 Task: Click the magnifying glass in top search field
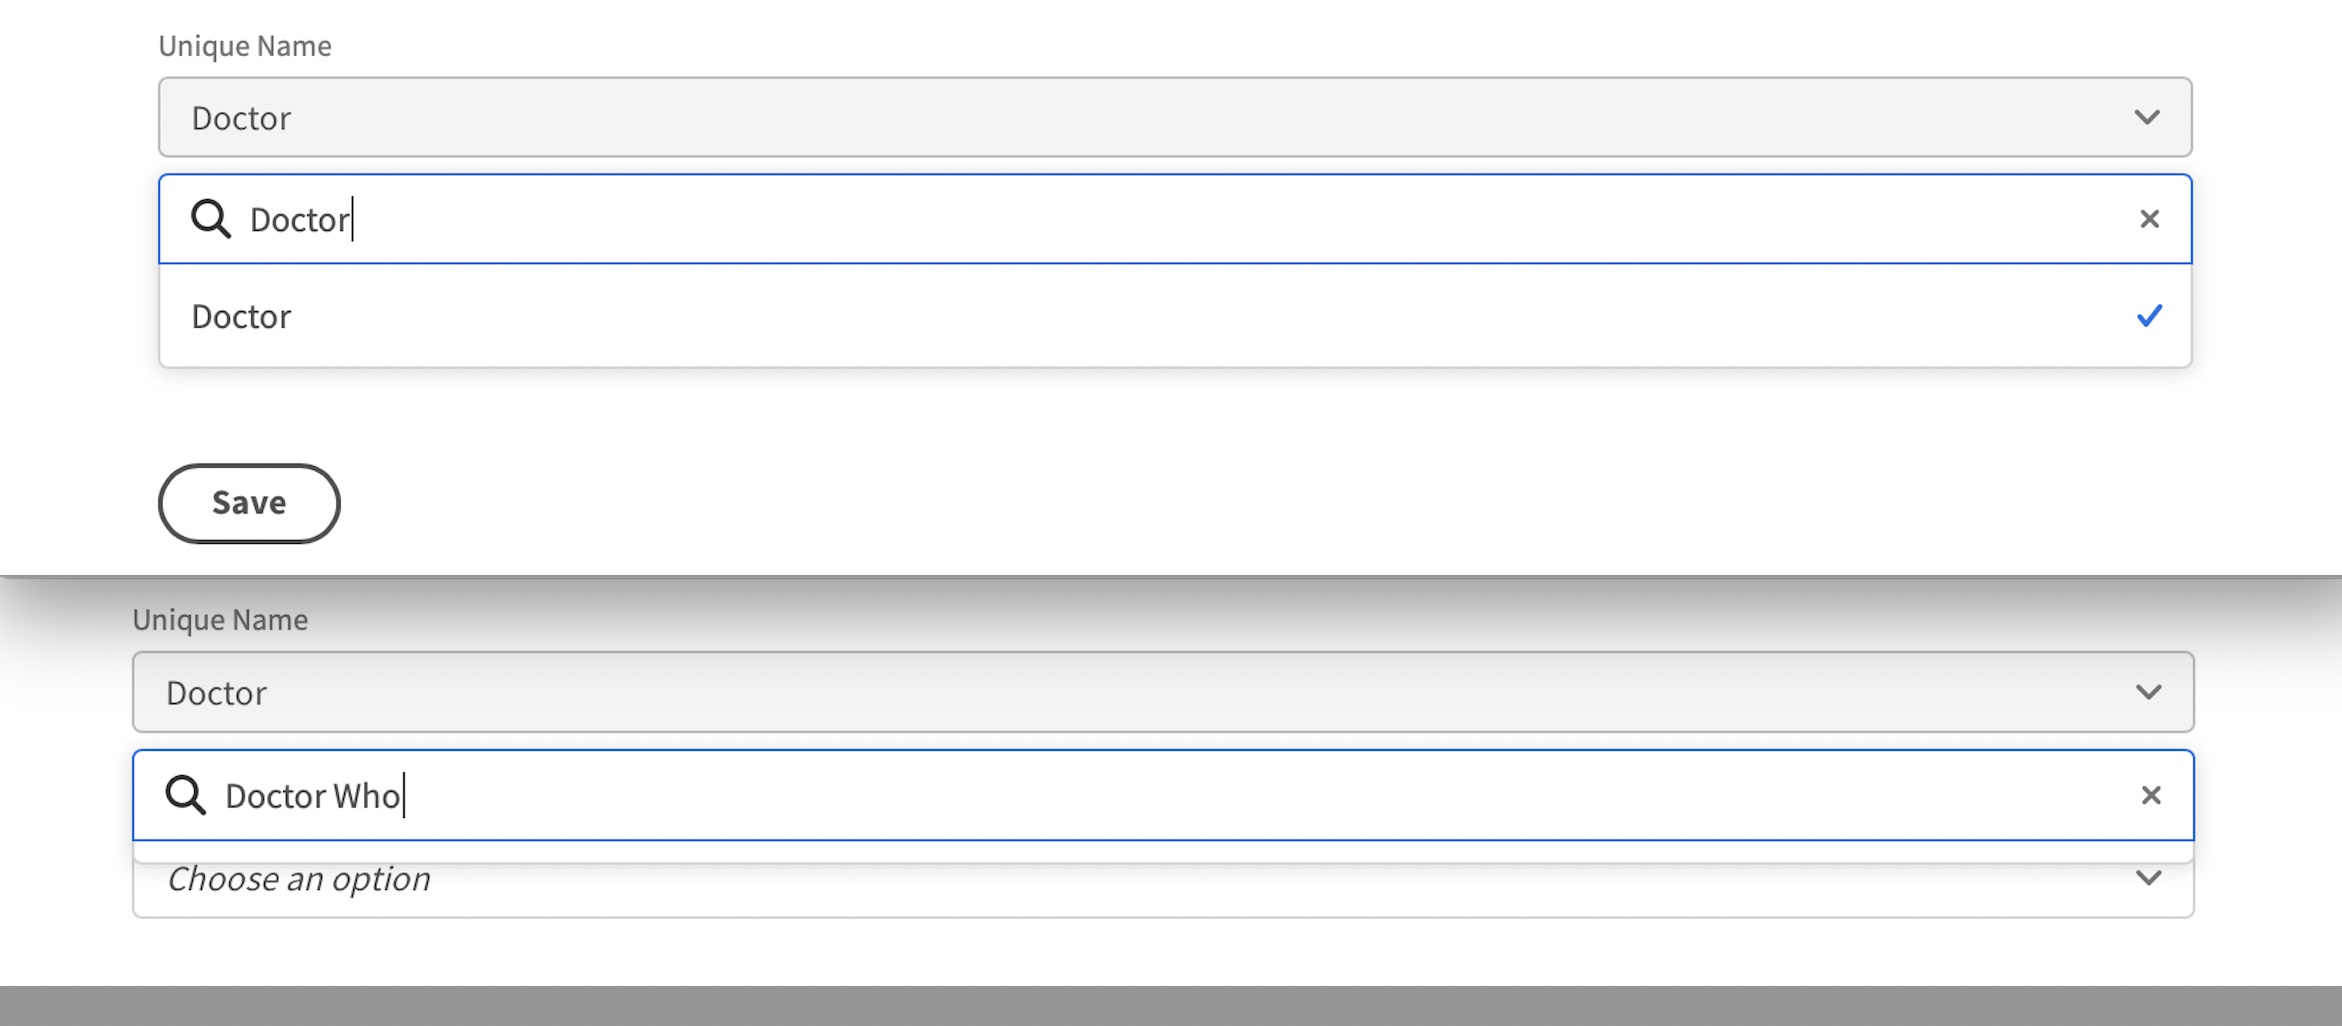tap(211, 219)
